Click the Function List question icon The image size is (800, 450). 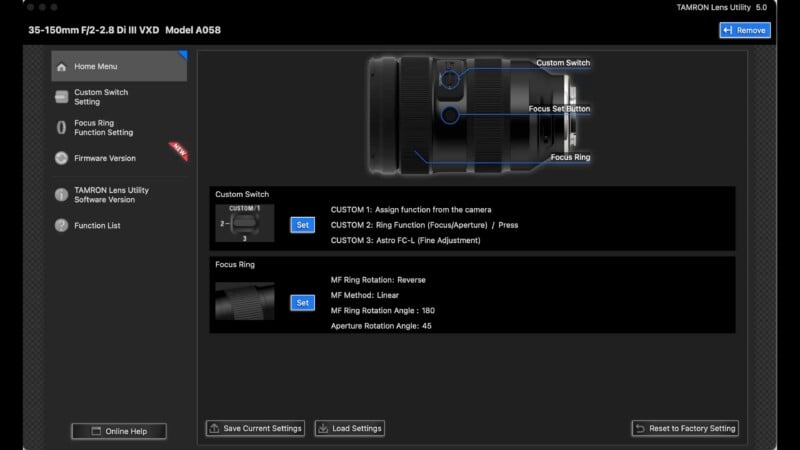tap(61, 225)
